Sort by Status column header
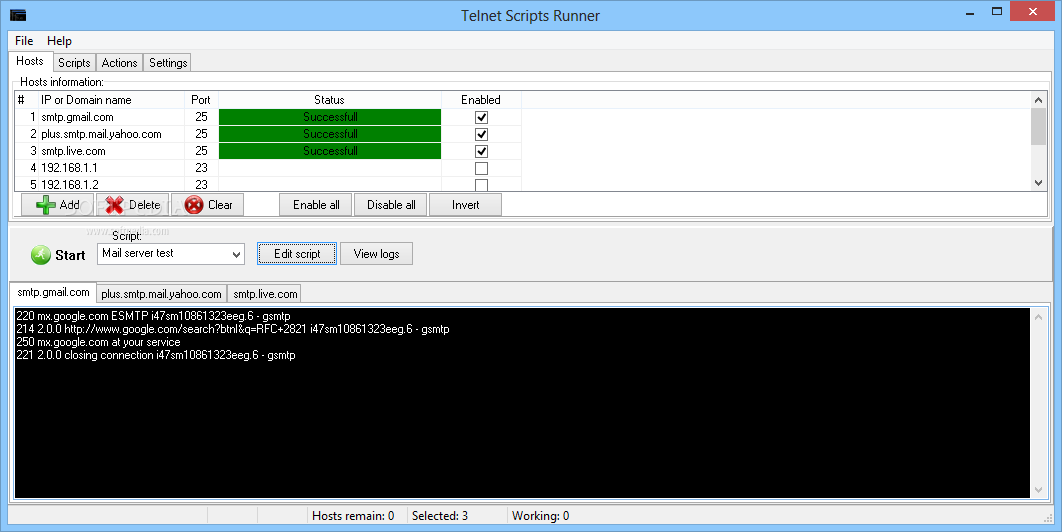This screenshot has height=532, width=1062. pos(330,100)
